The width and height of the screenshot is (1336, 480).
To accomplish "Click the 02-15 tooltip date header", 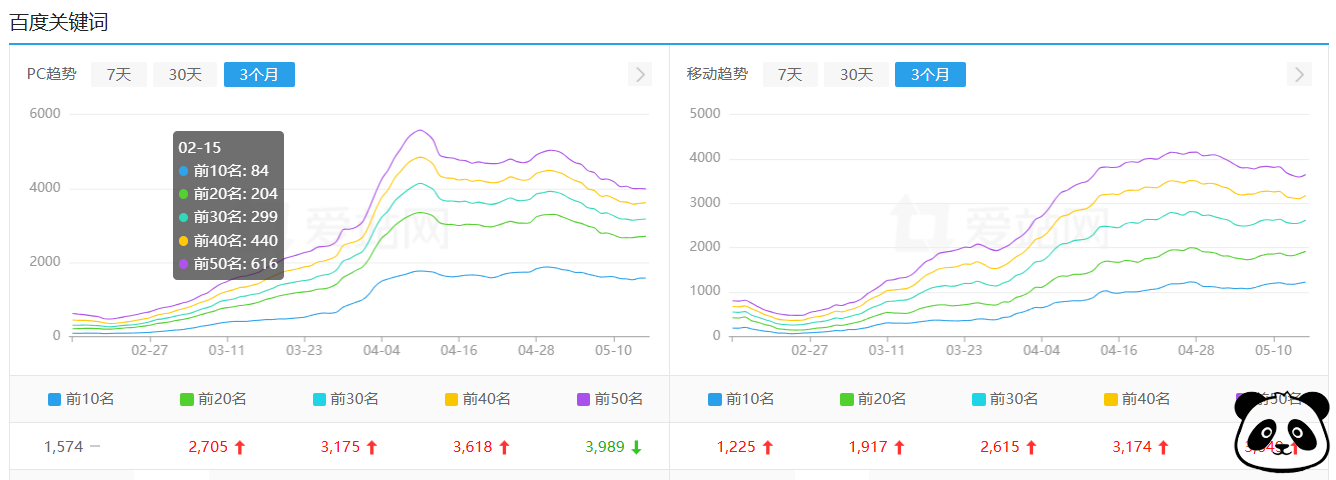I will pyautogui.click(x=200, y=147).
